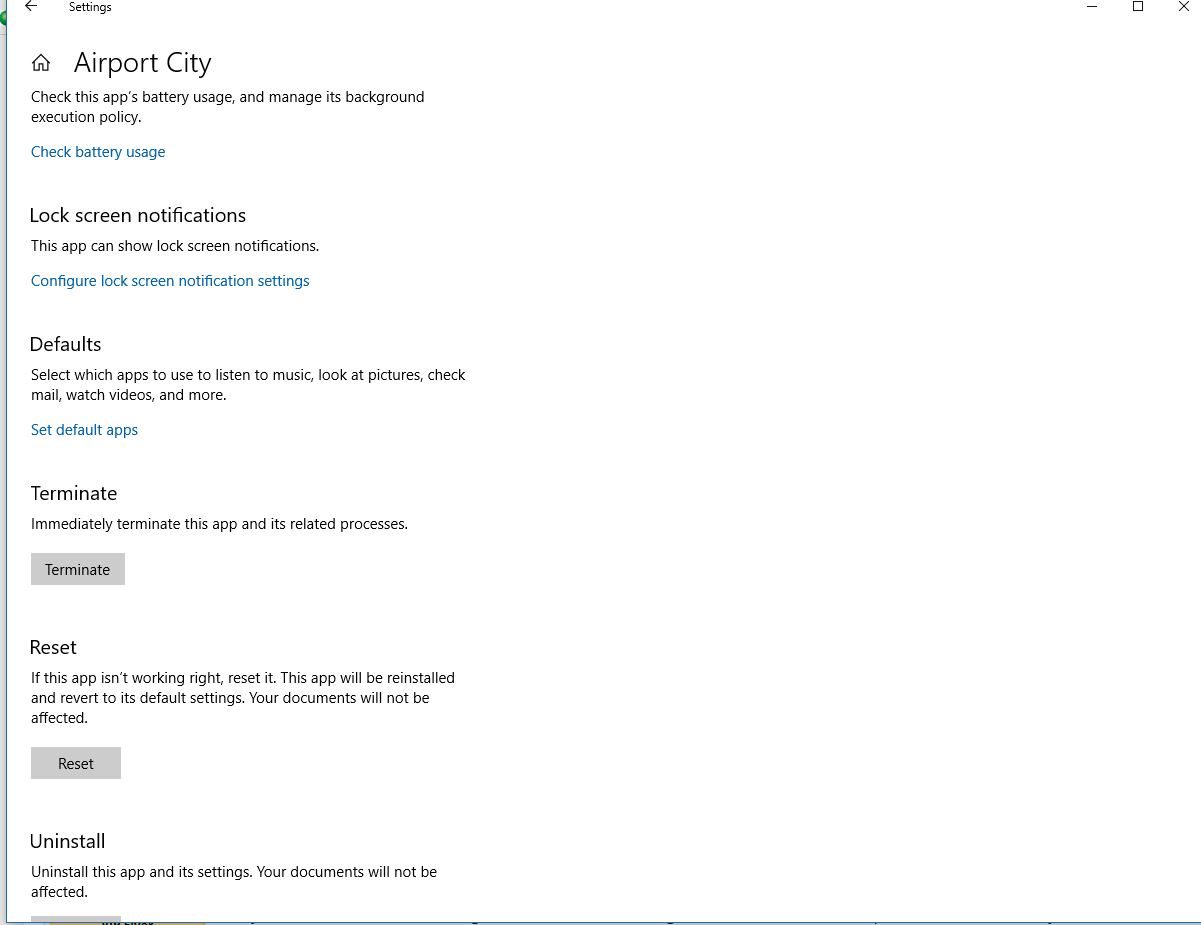Screen dimensions: 1201x925
Task: Select the Terminate section heading
Action: point(74,493)
